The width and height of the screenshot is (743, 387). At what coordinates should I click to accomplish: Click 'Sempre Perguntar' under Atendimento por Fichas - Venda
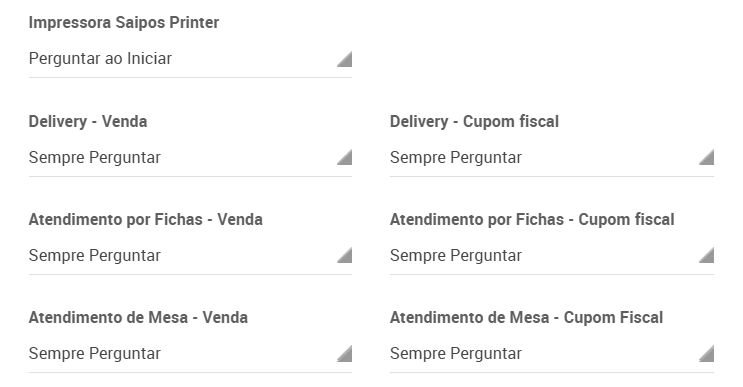(95, 256)
